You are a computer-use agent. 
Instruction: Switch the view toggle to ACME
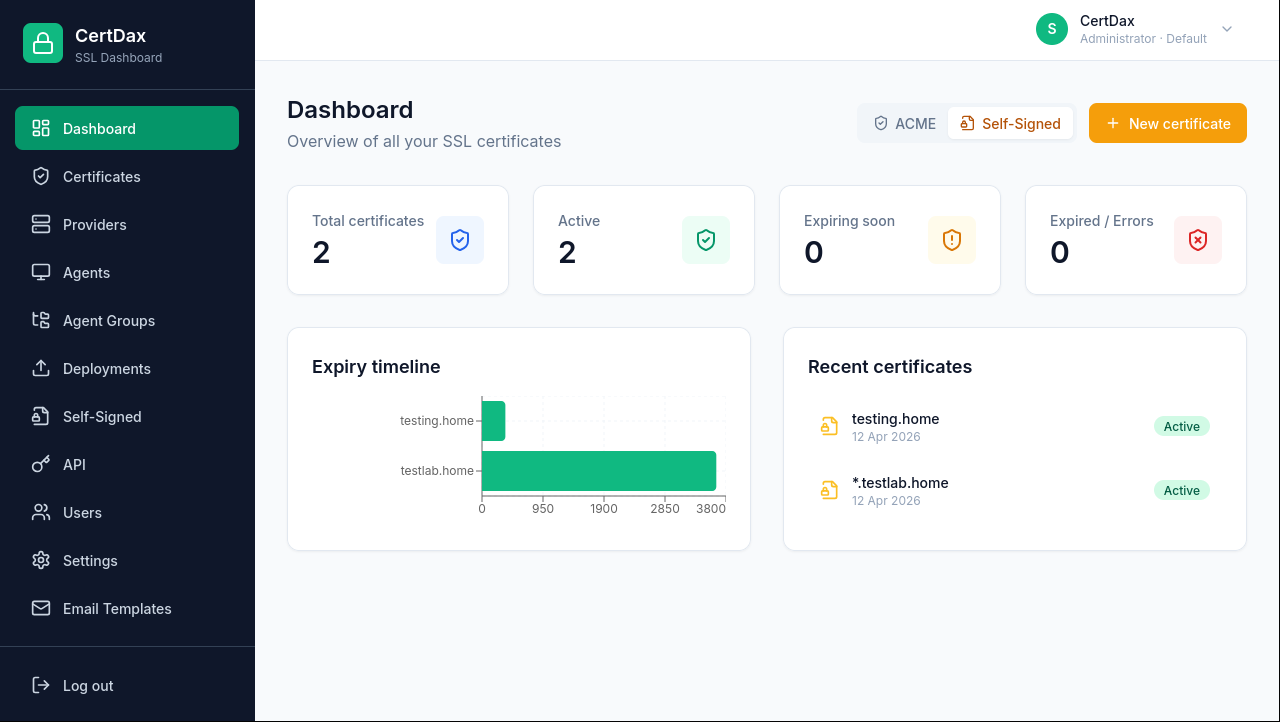(905, 124)
